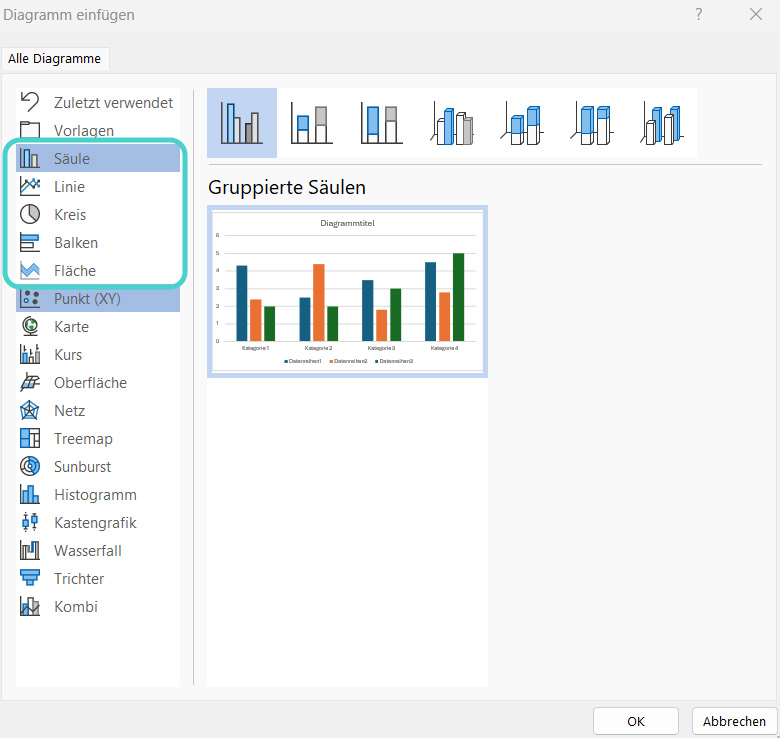The width and height of the screenshot is (780, 738).
Task: Open help with the question mark
Action: [x=699, y=14]
